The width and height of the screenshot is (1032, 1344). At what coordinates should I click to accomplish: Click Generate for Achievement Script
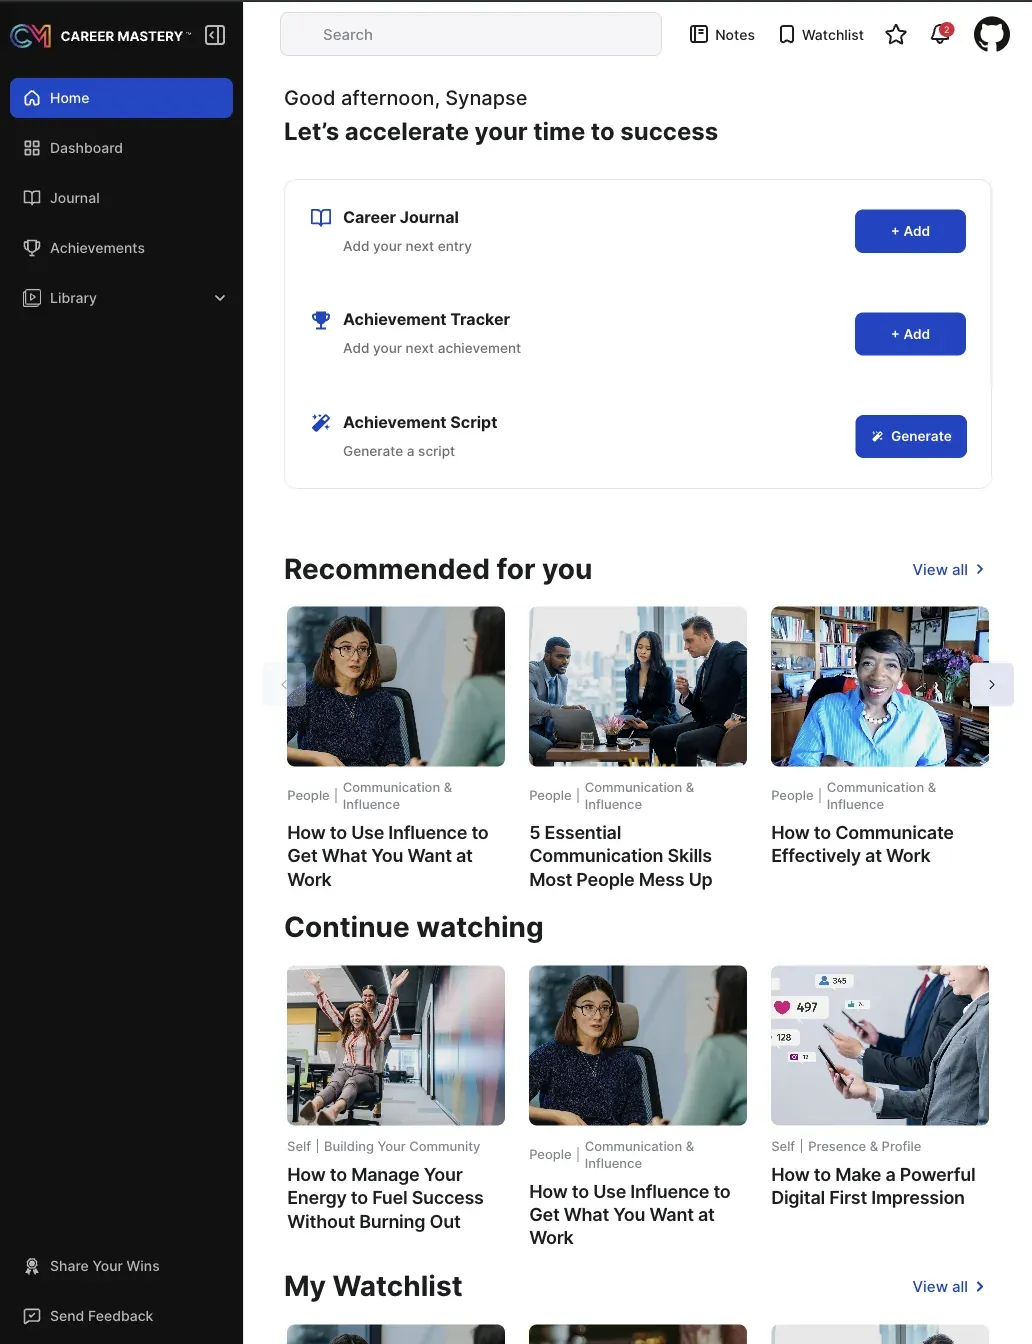911,437
